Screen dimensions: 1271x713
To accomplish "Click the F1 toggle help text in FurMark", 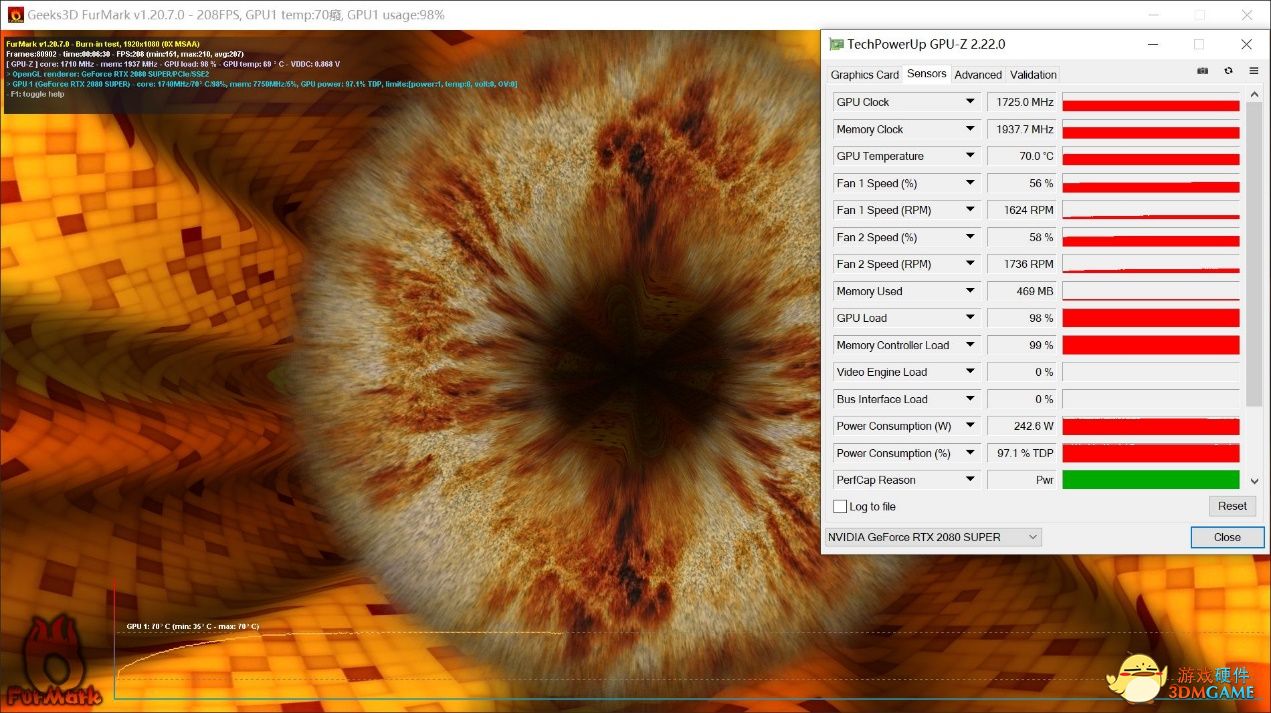I will [37, 94].
